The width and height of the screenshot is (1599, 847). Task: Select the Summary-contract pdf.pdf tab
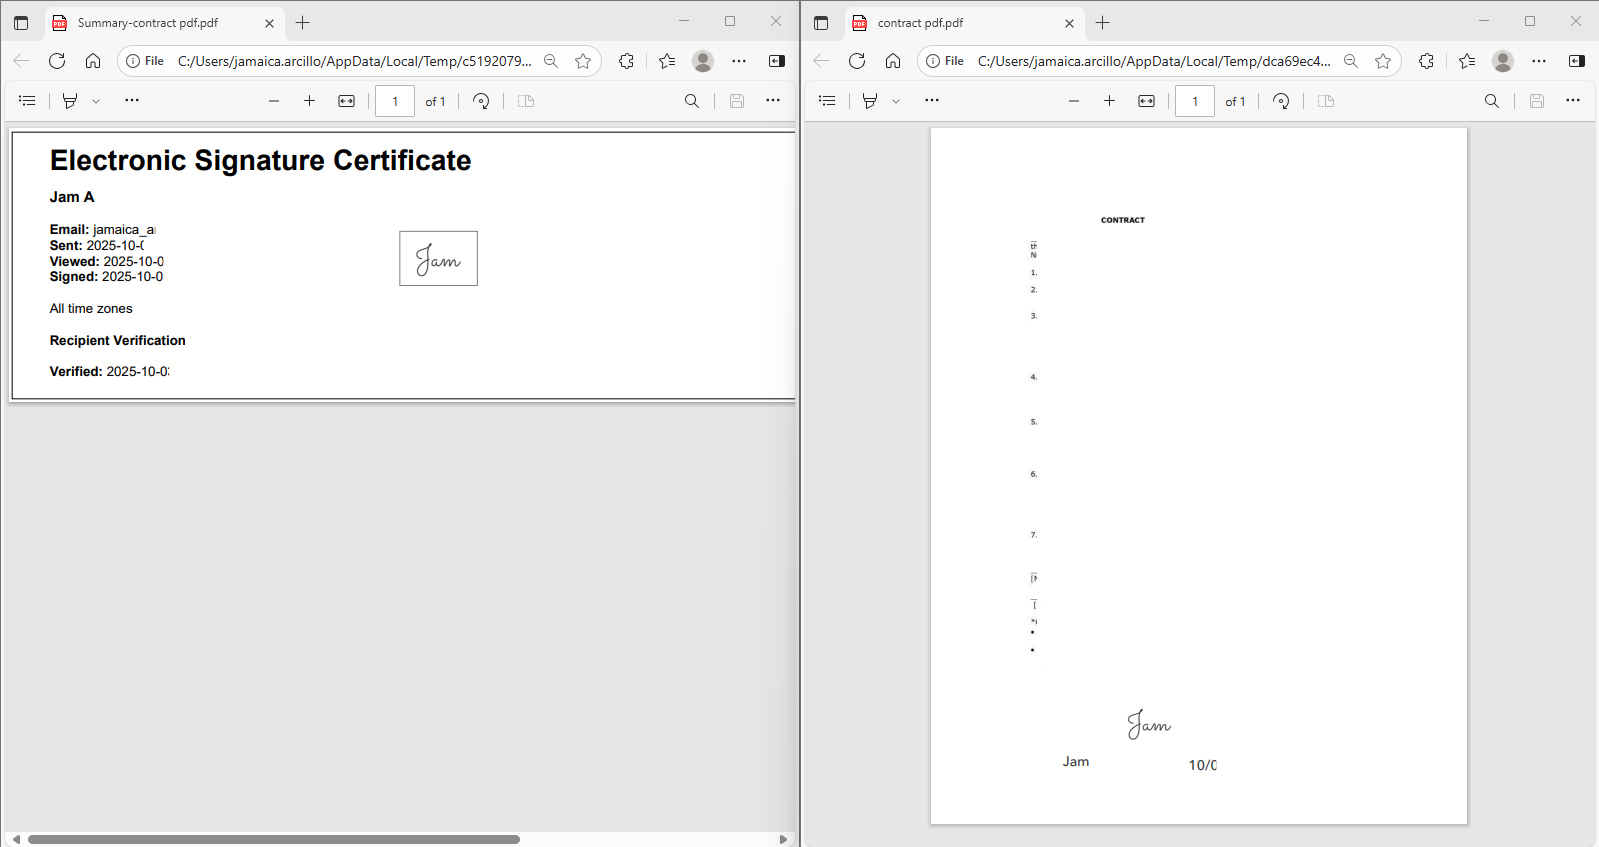[x=165, y=23]
